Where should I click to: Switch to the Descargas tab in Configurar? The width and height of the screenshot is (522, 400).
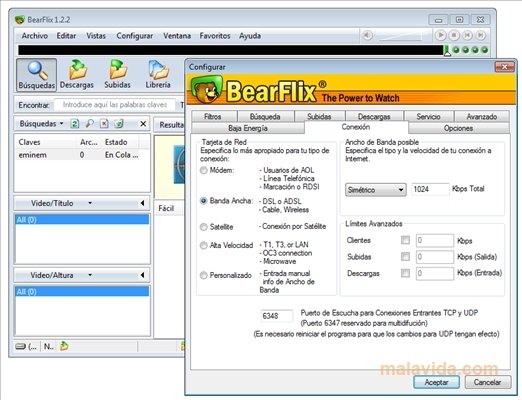tap(374, 117)
